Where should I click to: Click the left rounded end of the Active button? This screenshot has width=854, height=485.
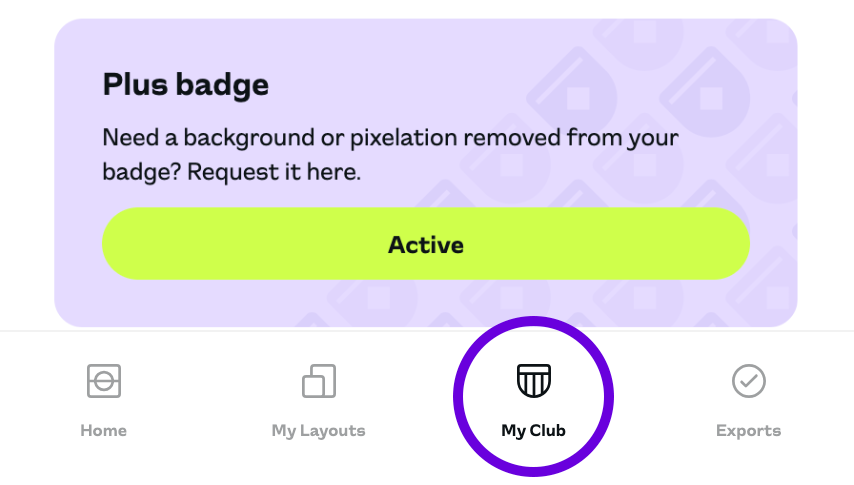point(123,244)
